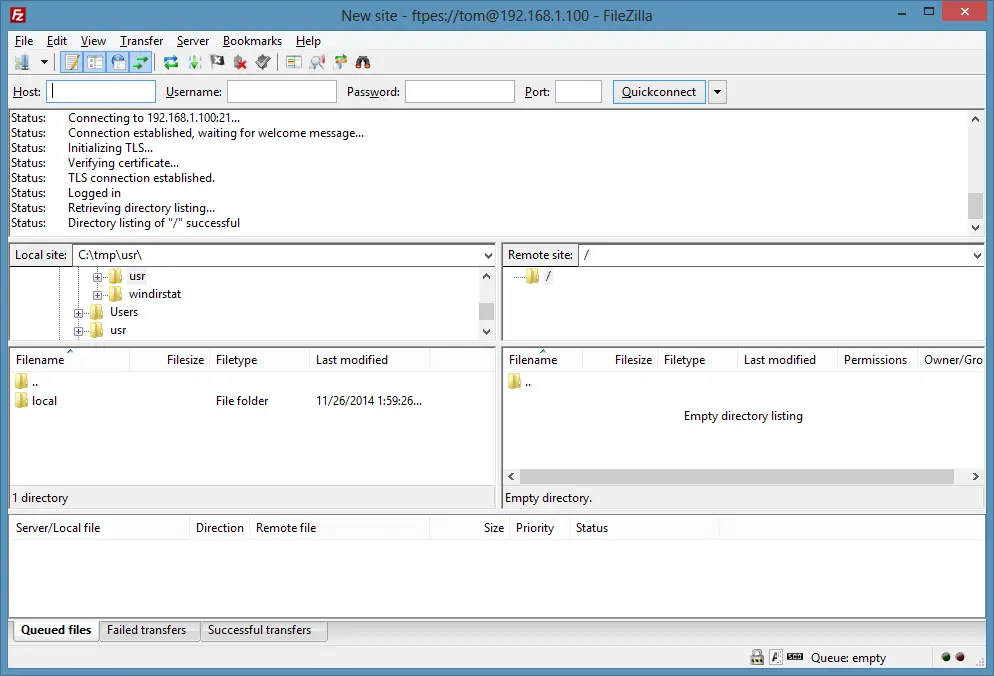Click the process queue toolbar icon
994x676 pixels.
[x=195, y=62]
